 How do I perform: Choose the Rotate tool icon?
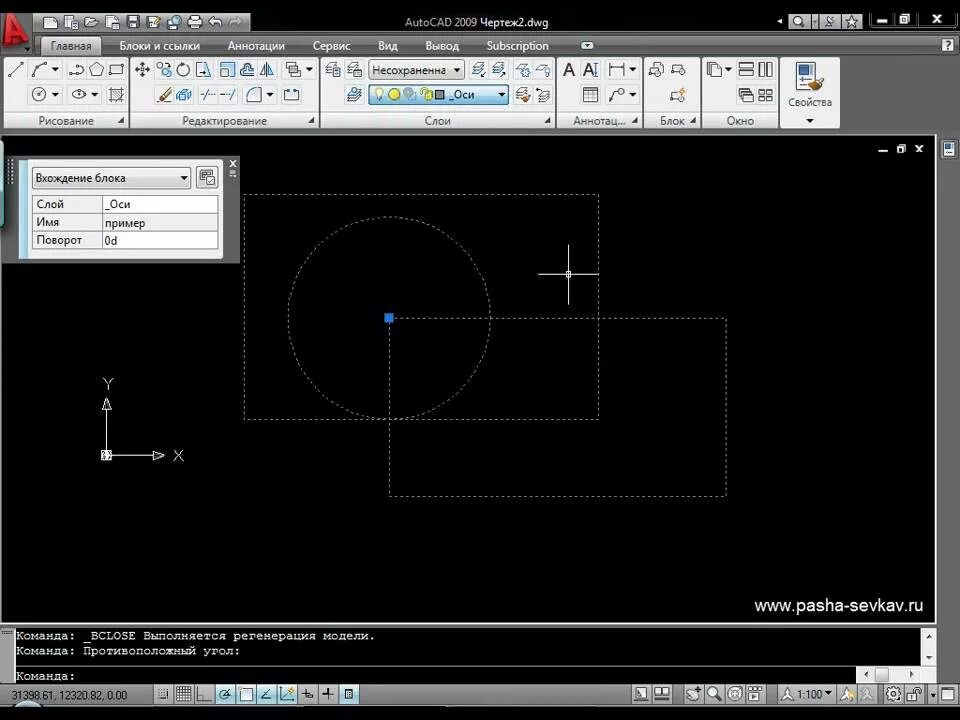183,70
